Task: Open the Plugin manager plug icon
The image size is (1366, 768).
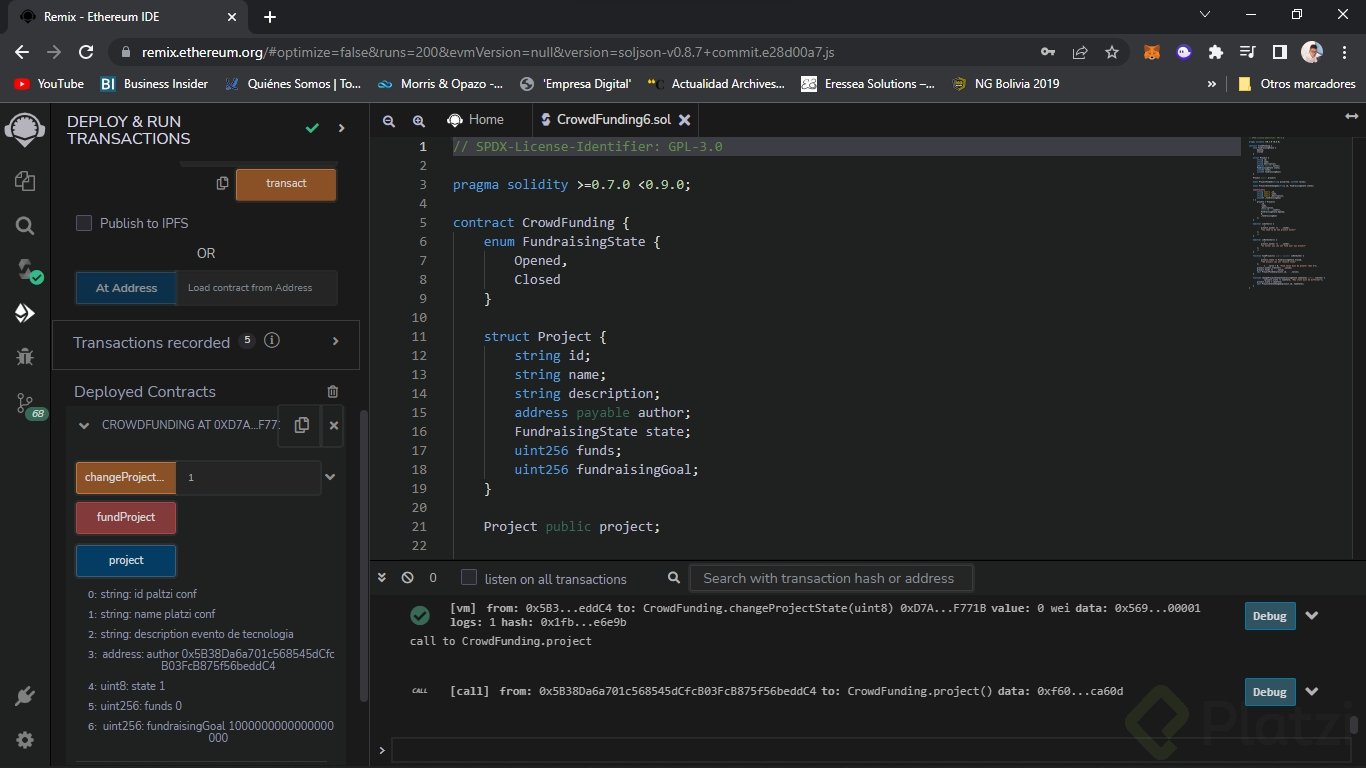Action: (x=25, y=696)
